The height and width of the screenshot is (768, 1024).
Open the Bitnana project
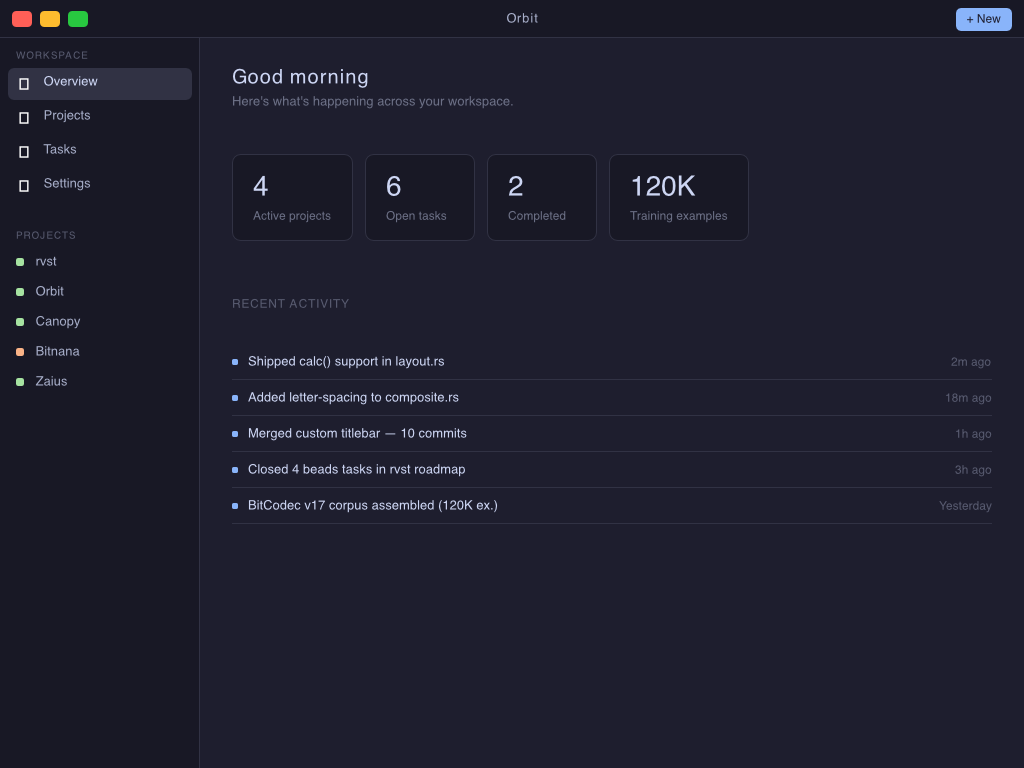(x=57, y=351)
